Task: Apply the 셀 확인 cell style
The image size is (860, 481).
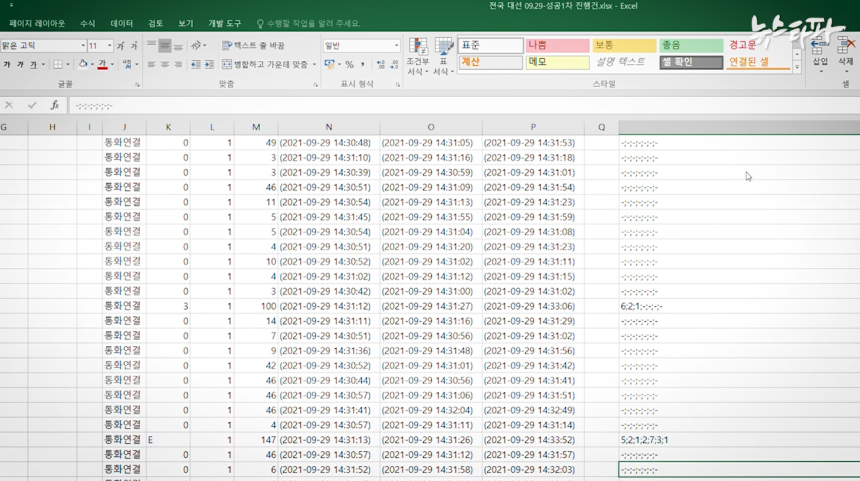Action: point(691,62)
